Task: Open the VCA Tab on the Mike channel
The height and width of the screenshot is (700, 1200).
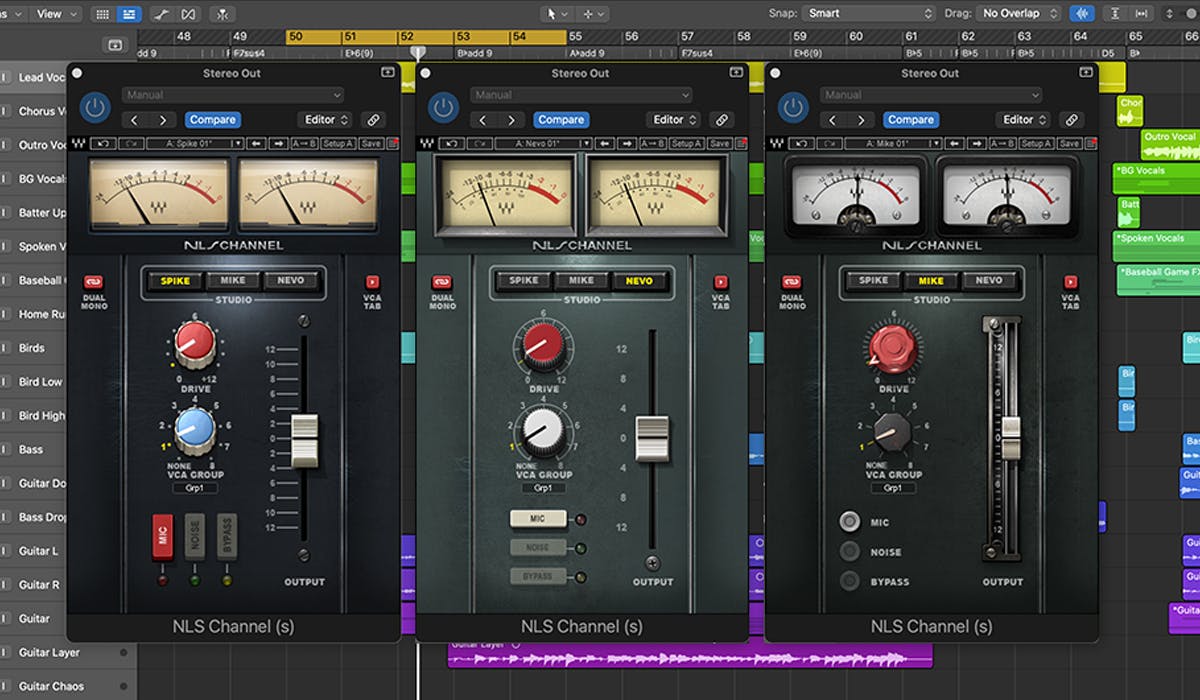Action: [1071, 283]
